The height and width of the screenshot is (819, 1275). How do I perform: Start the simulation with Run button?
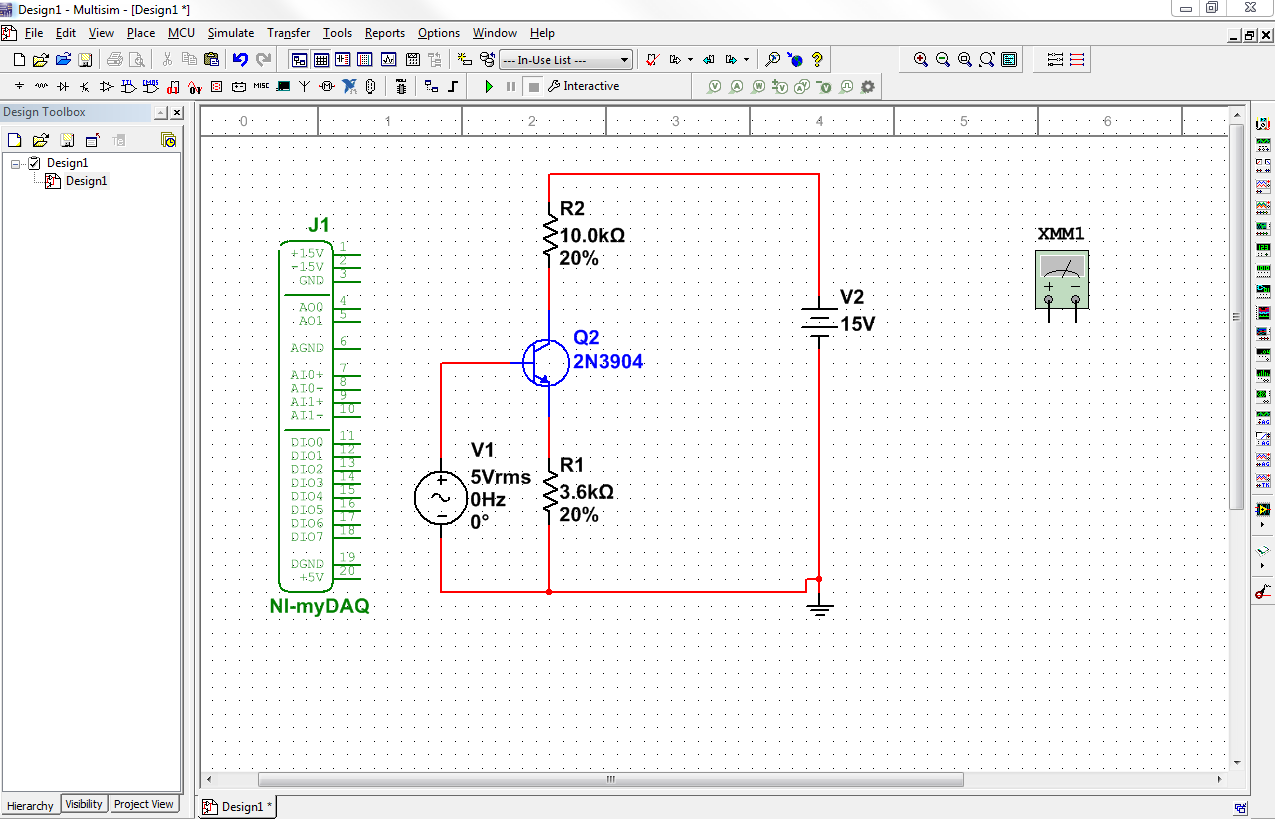tap(488, 86)
